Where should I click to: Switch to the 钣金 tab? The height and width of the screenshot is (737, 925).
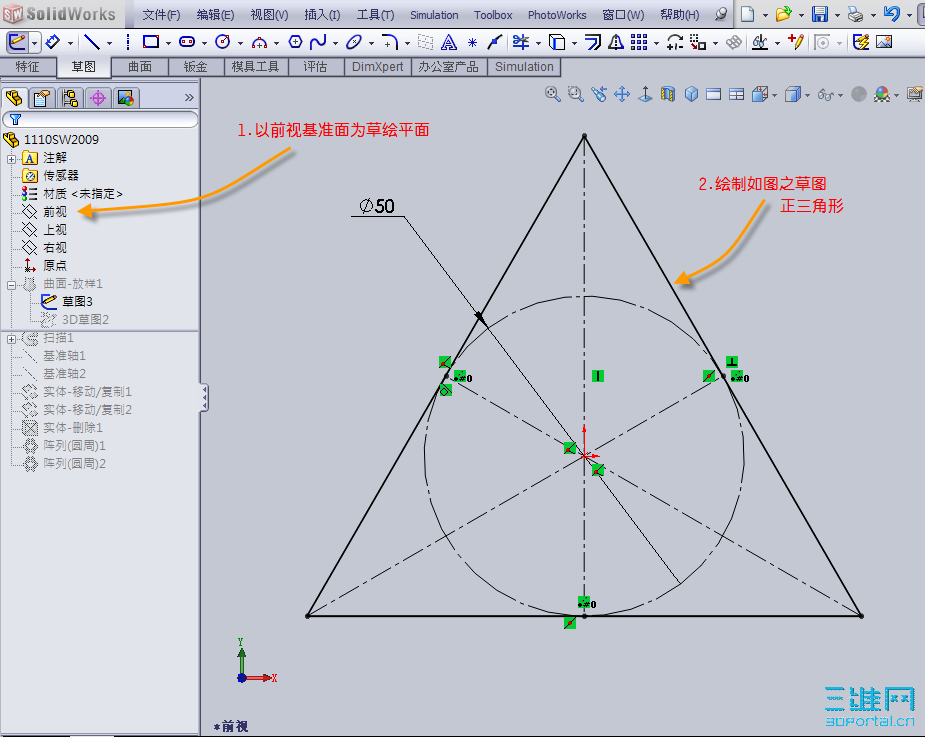(195, 67)
